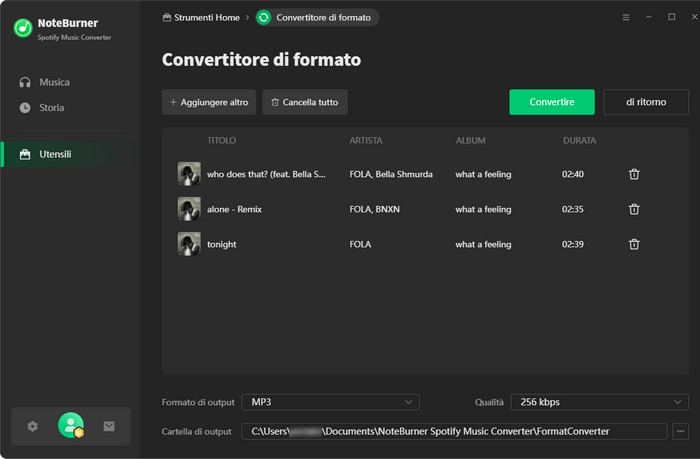Delete the 'tonight' track
The height and width of the screenshot is (459, 700).
[634, 244]
